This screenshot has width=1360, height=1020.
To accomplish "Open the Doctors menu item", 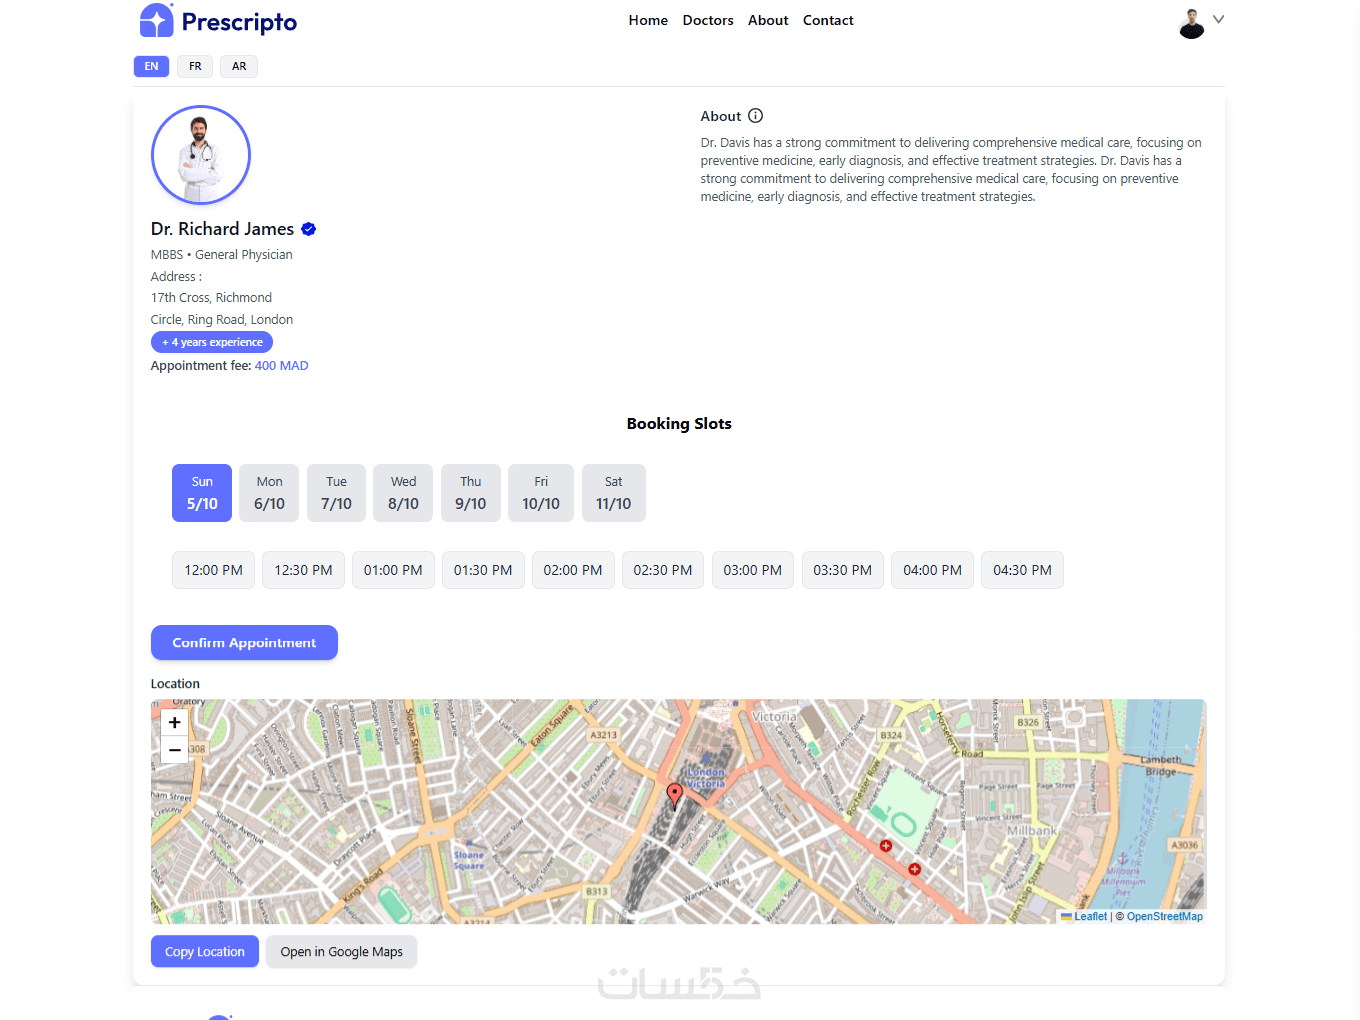I will (708, 20).
